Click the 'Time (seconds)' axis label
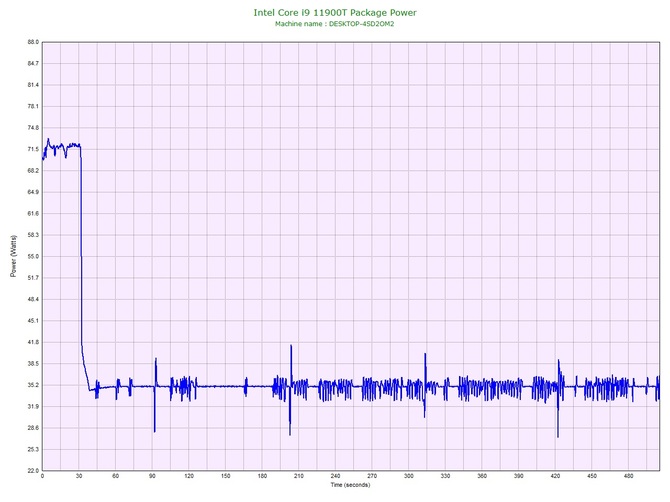670x502 pixels. pos(350,485)
